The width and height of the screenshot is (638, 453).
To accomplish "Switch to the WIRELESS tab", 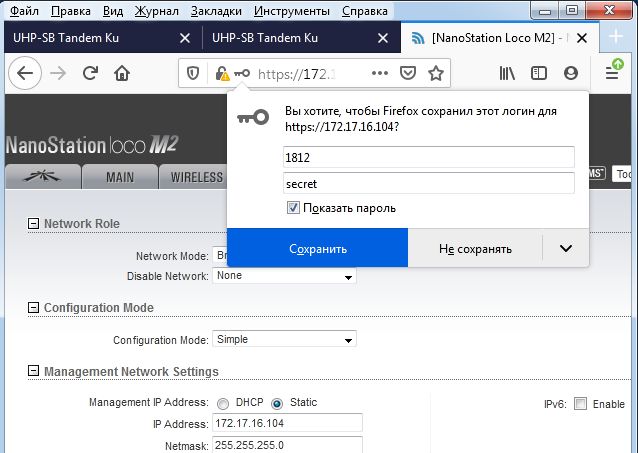I will point(194,177).
